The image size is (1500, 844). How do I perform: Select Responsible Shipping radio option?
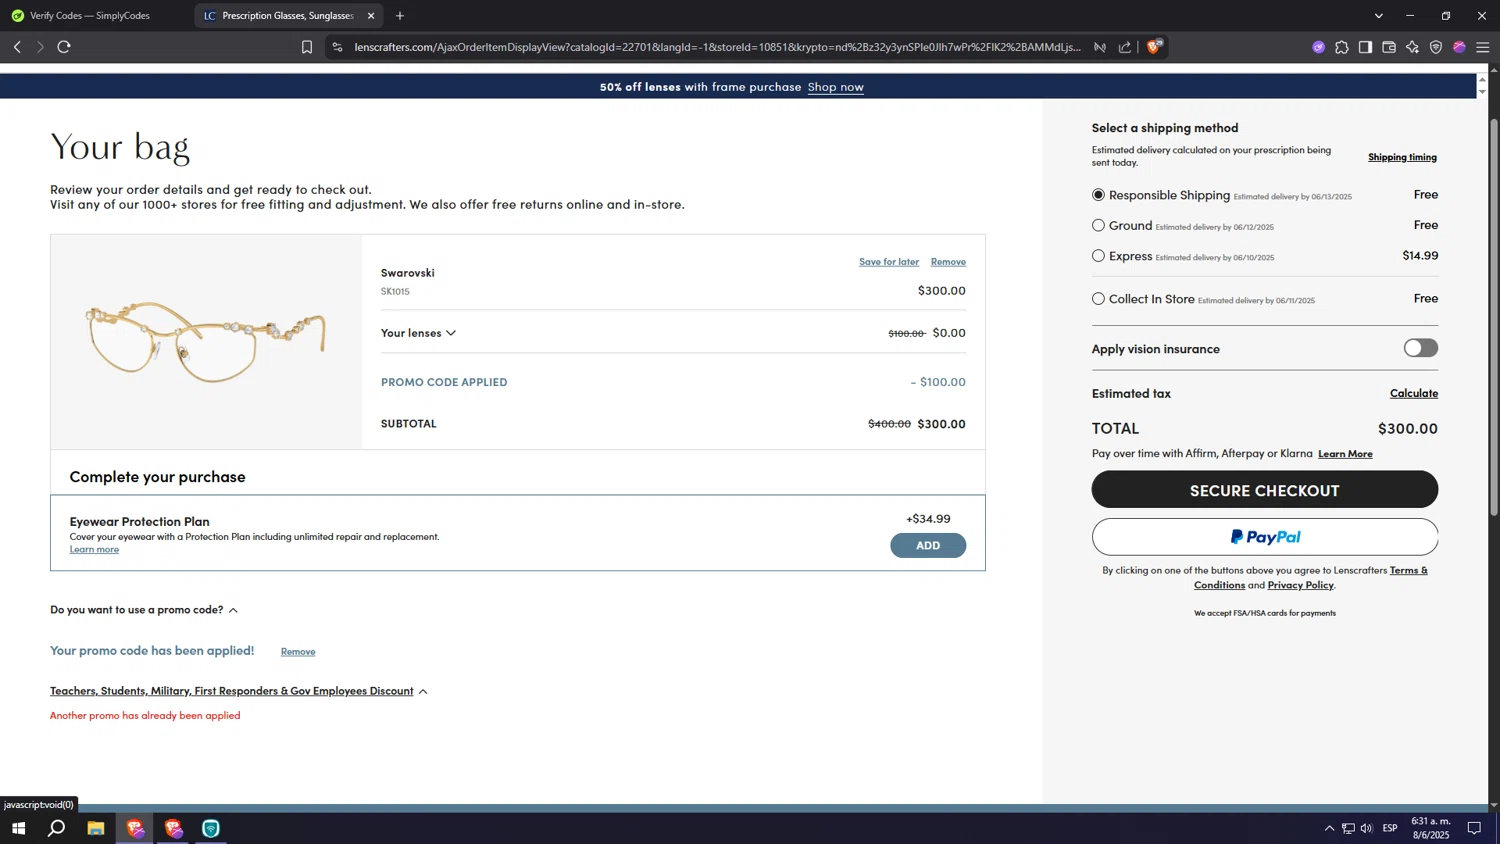(1098, 195)
